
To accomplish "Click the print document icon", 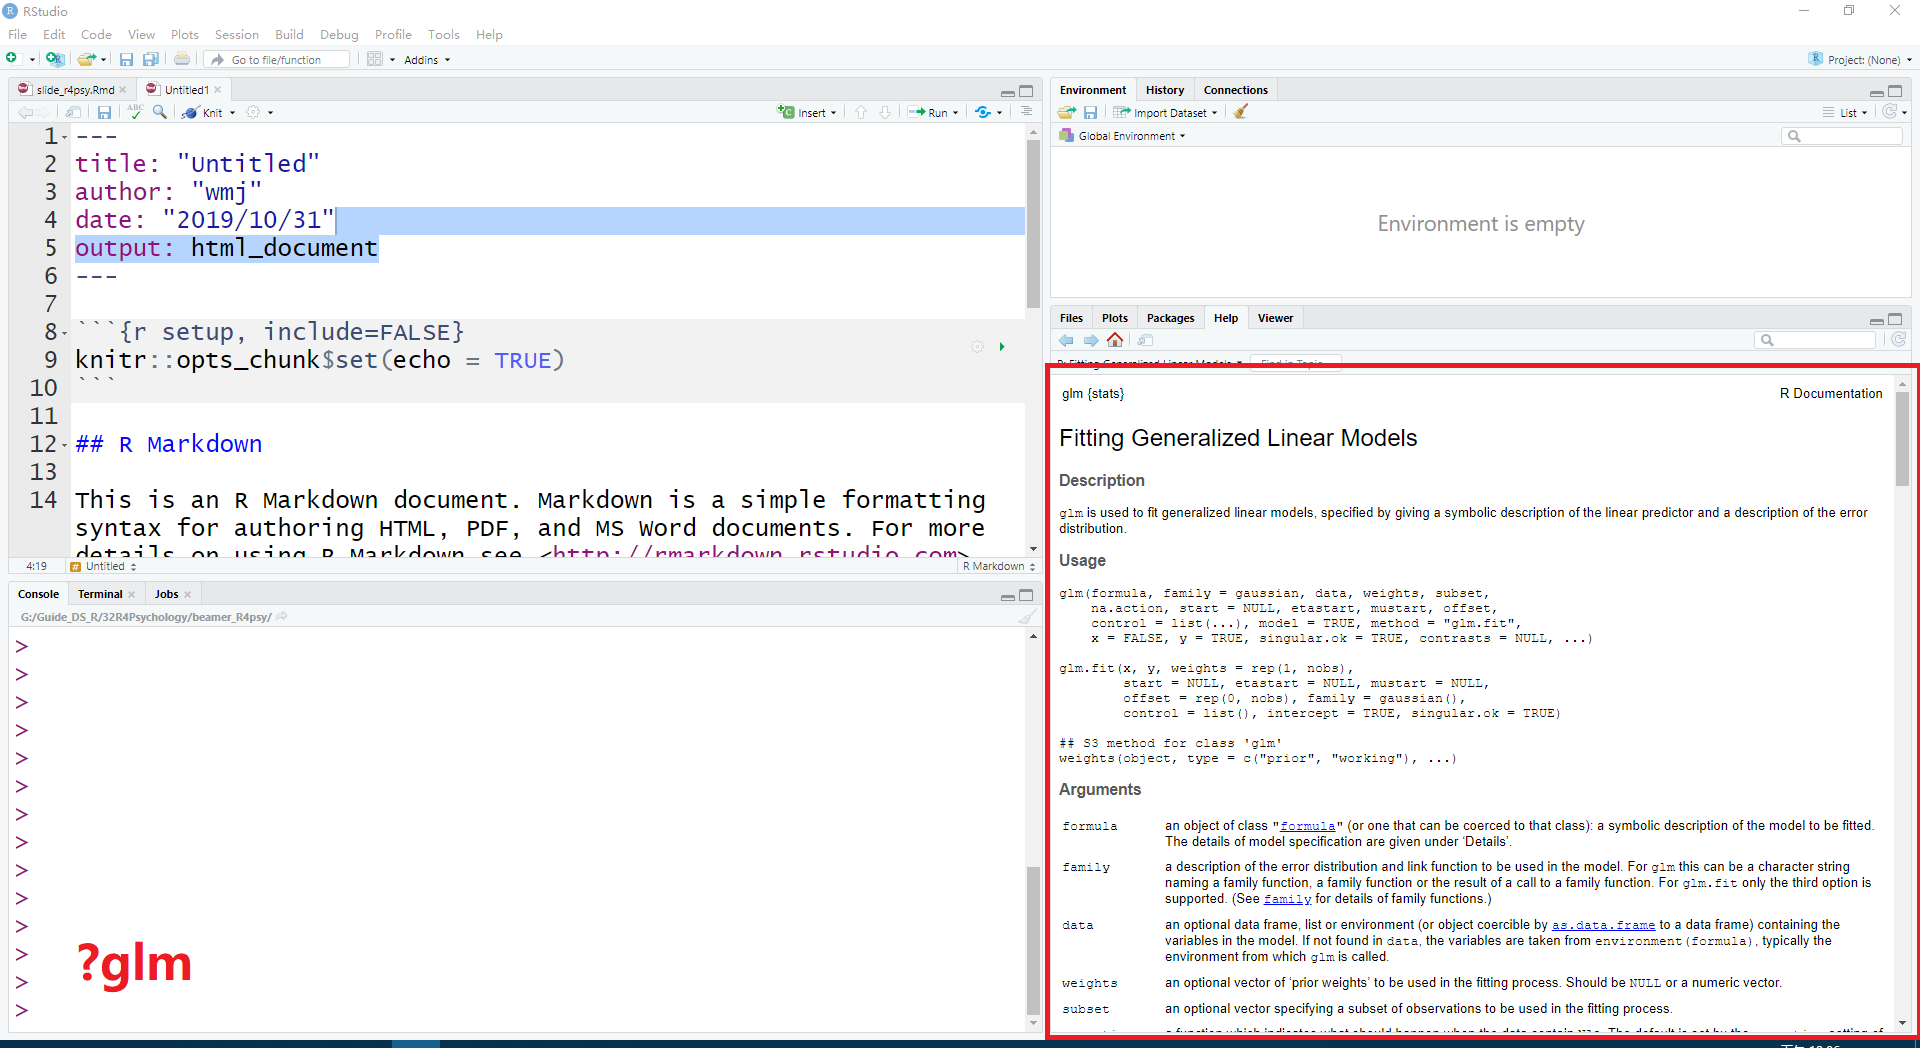I will [182, 60].
